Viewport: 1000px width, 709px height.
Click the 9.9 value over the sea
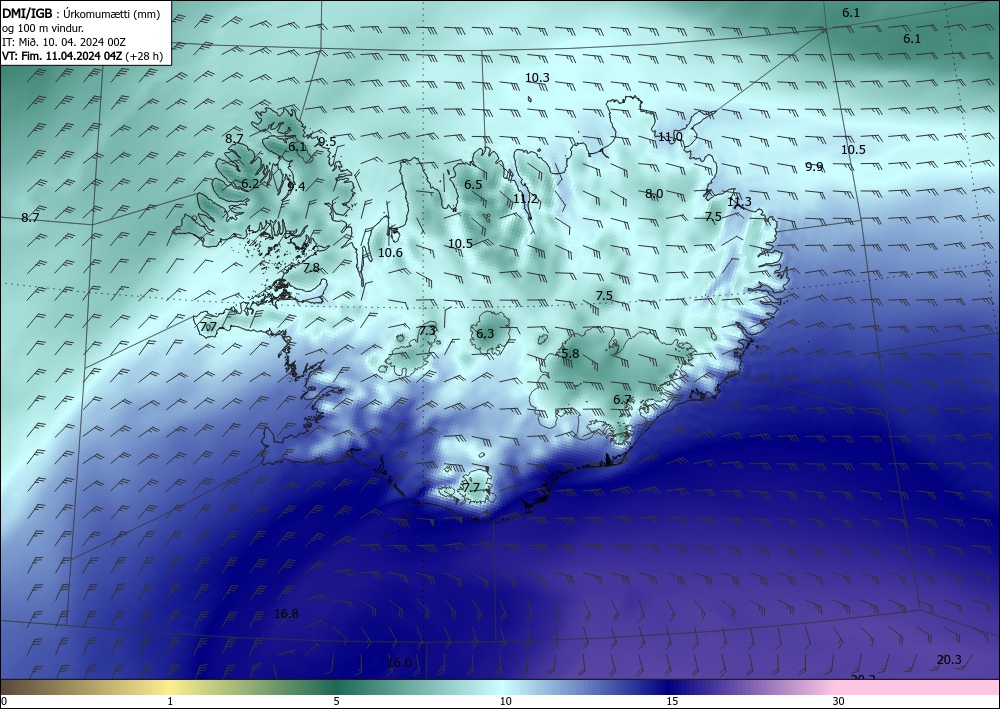point(814,166)
